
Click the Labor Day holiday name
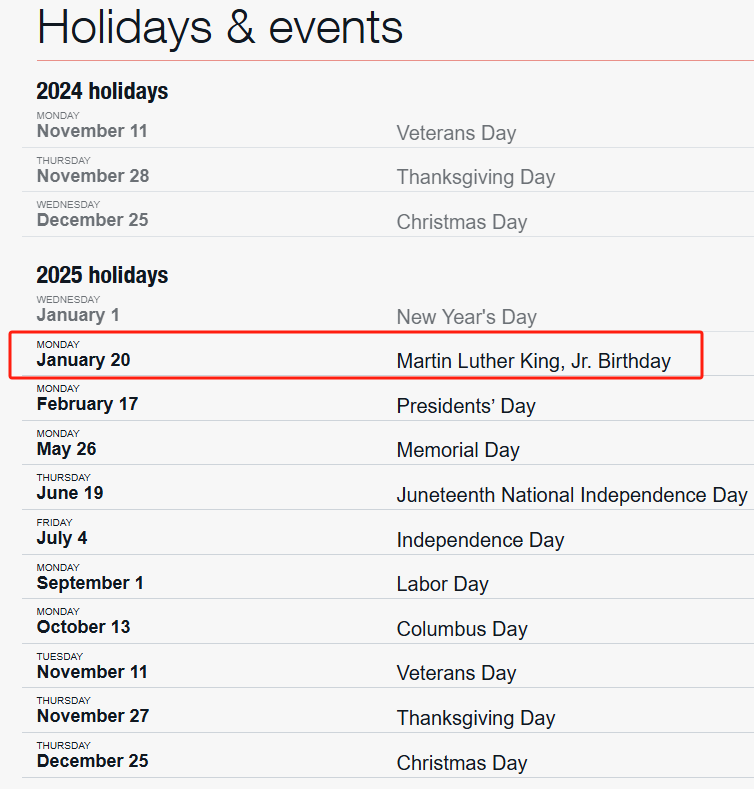[x=442, y=584]
